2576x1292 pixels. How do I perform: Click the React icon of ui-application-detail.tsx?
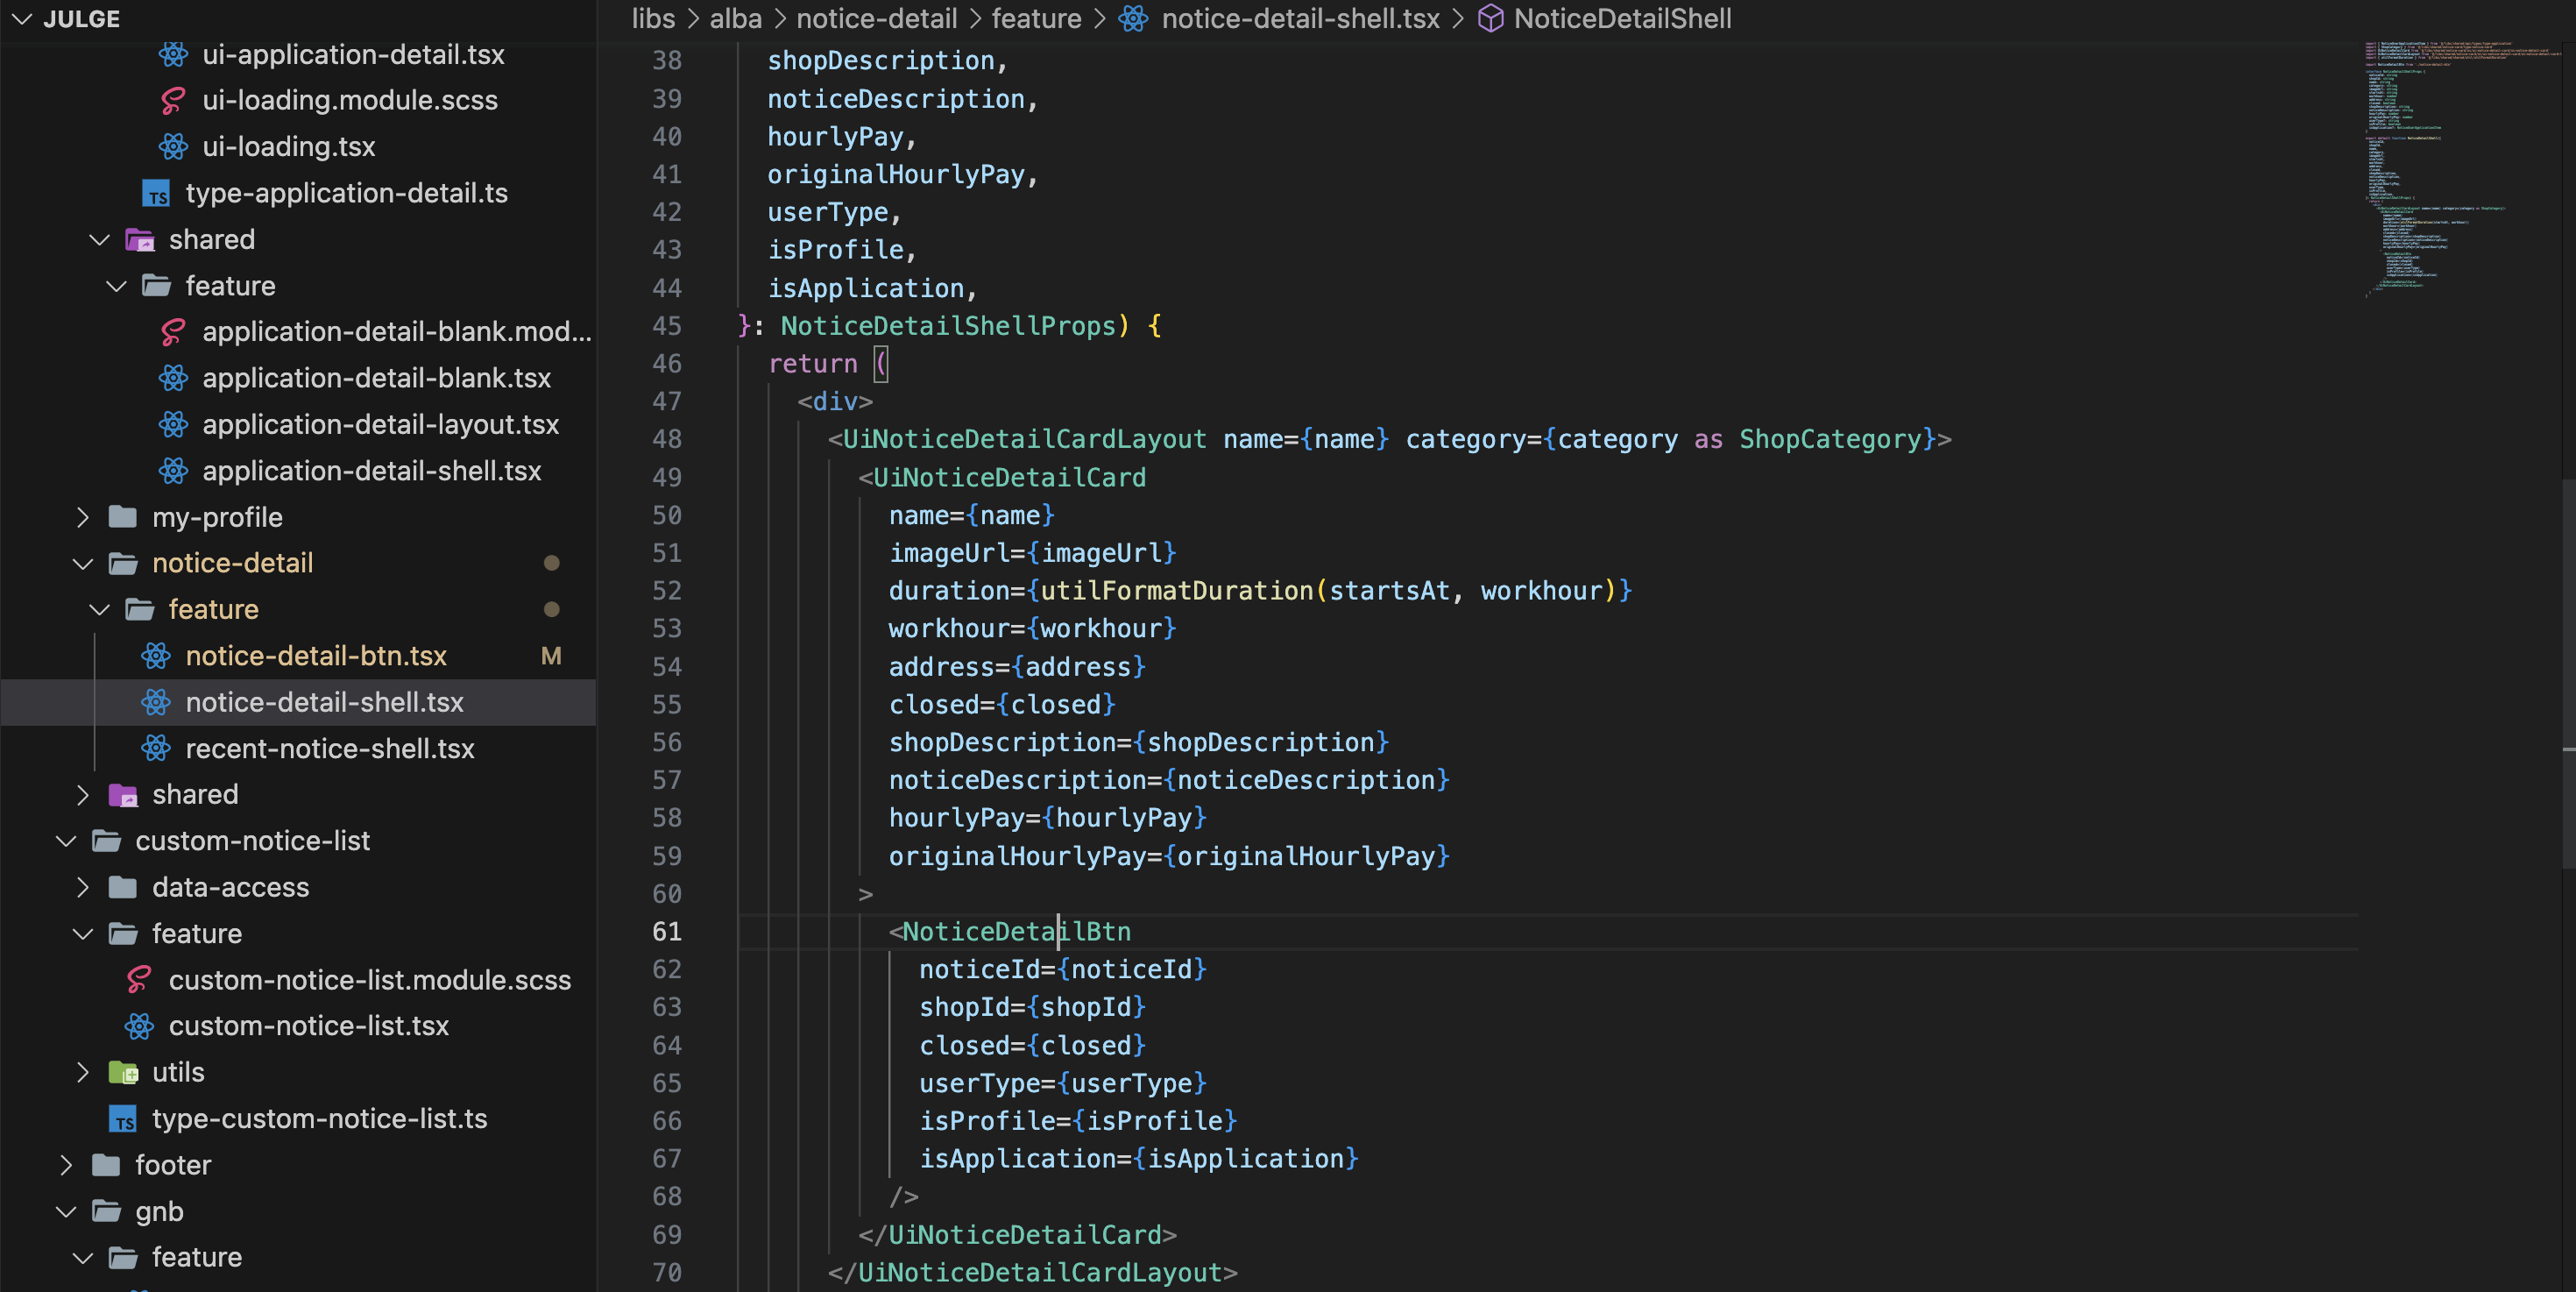point(173,54)
